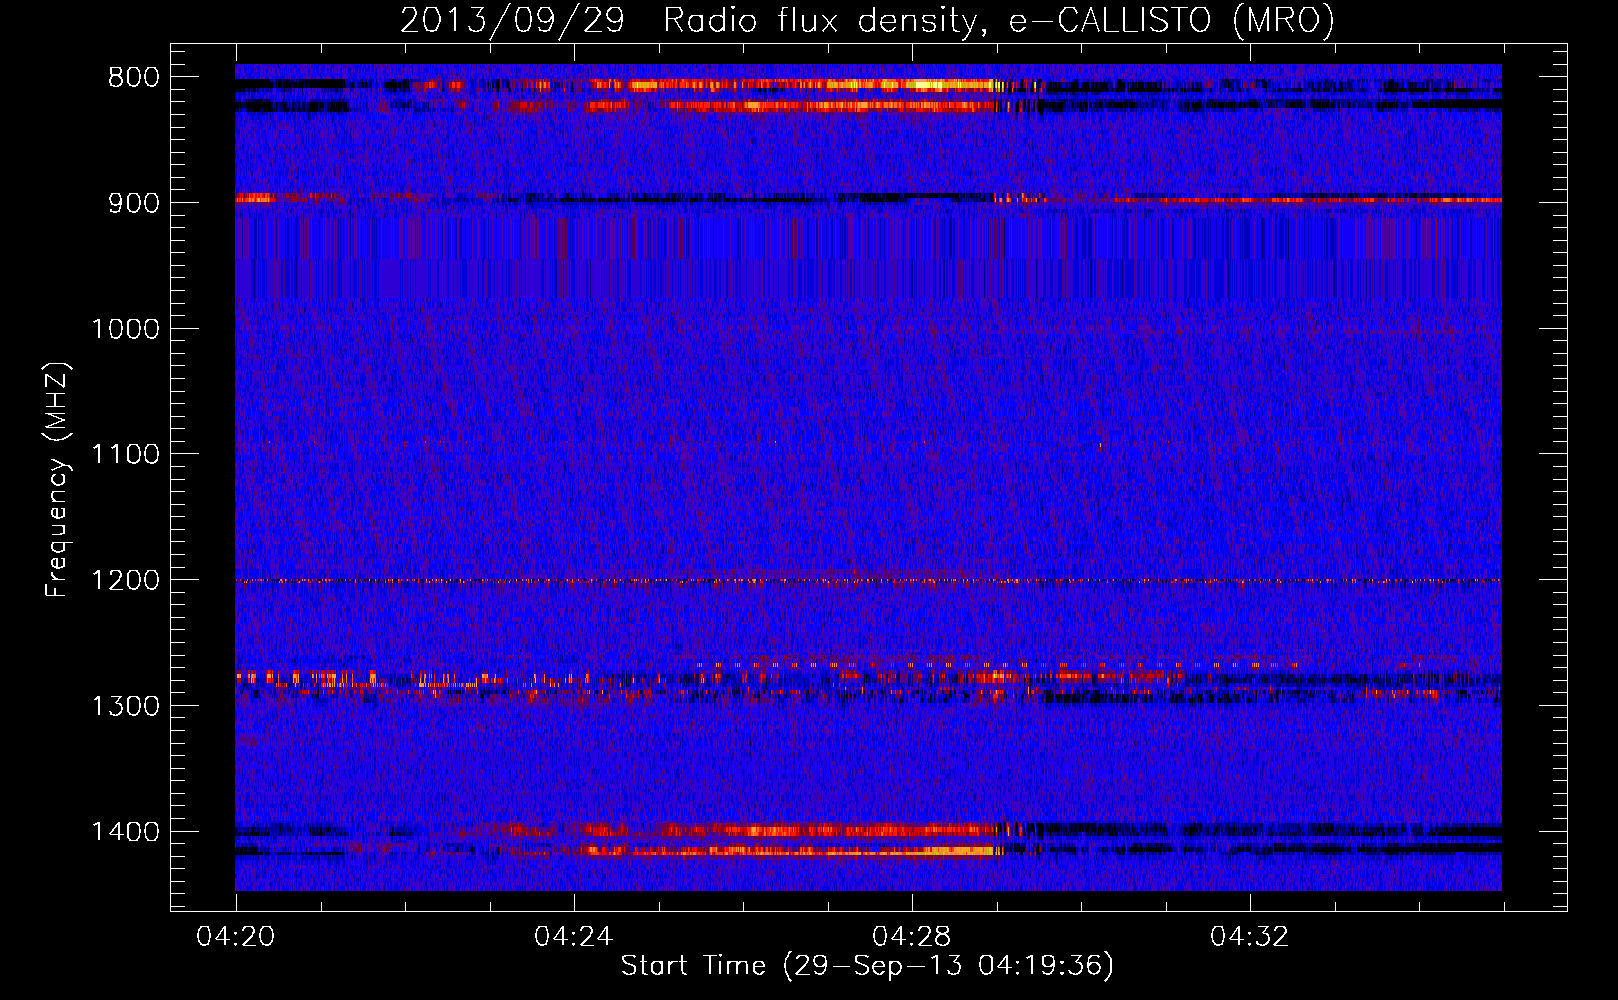Click the 1400 frequency tick label
This screenshot has height=1000, width=1618.
tap(125, 832)
